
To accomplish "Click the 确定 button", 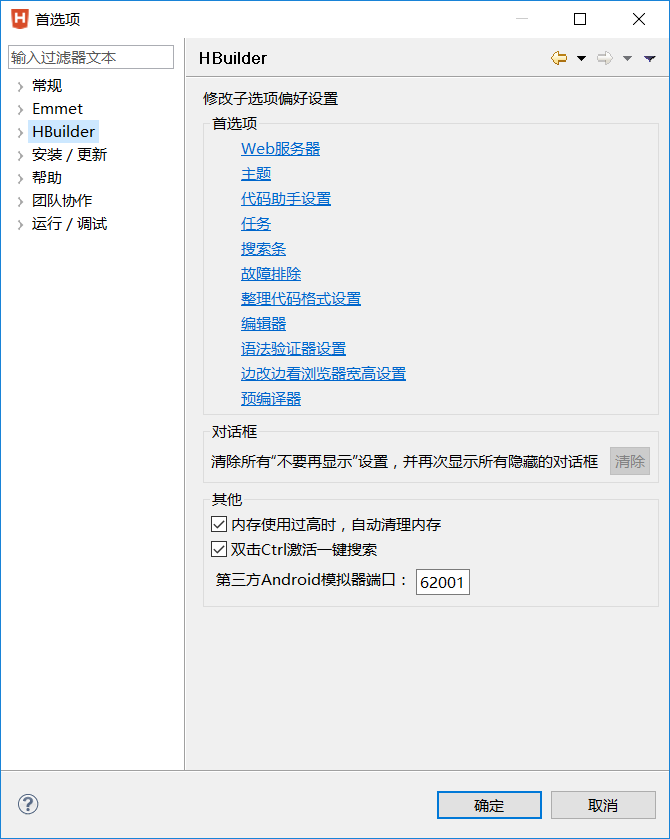I will click(x=489, y=805).
